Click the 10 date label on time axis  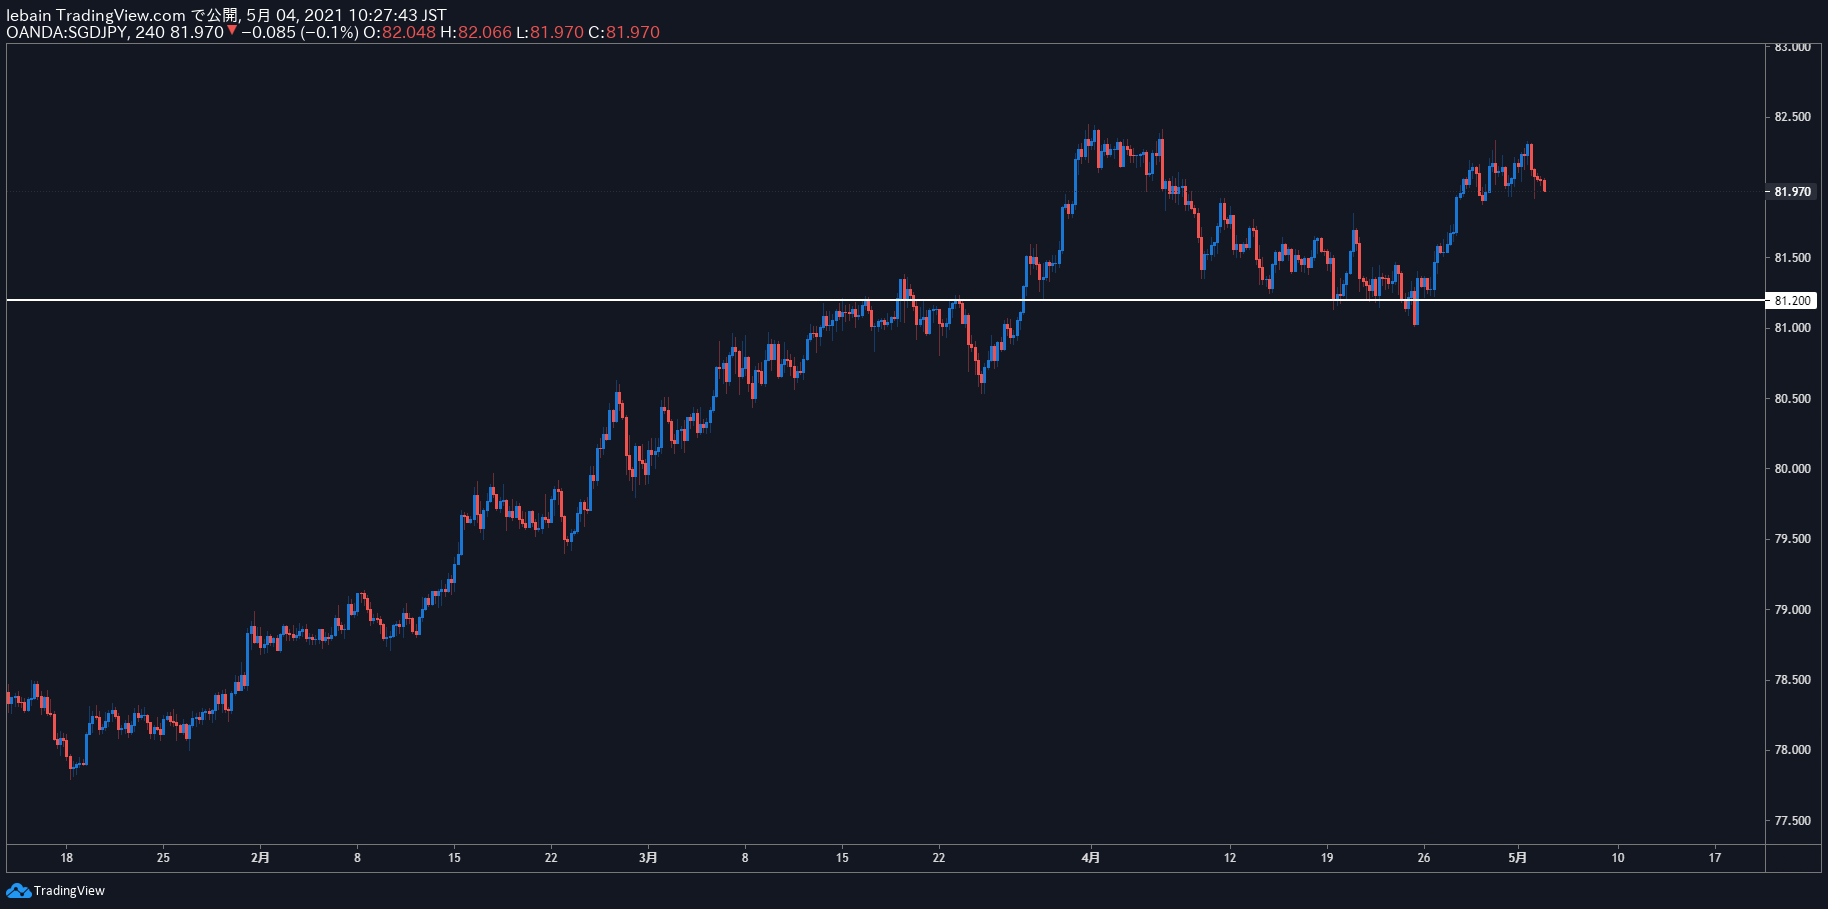coord(1618,857)
